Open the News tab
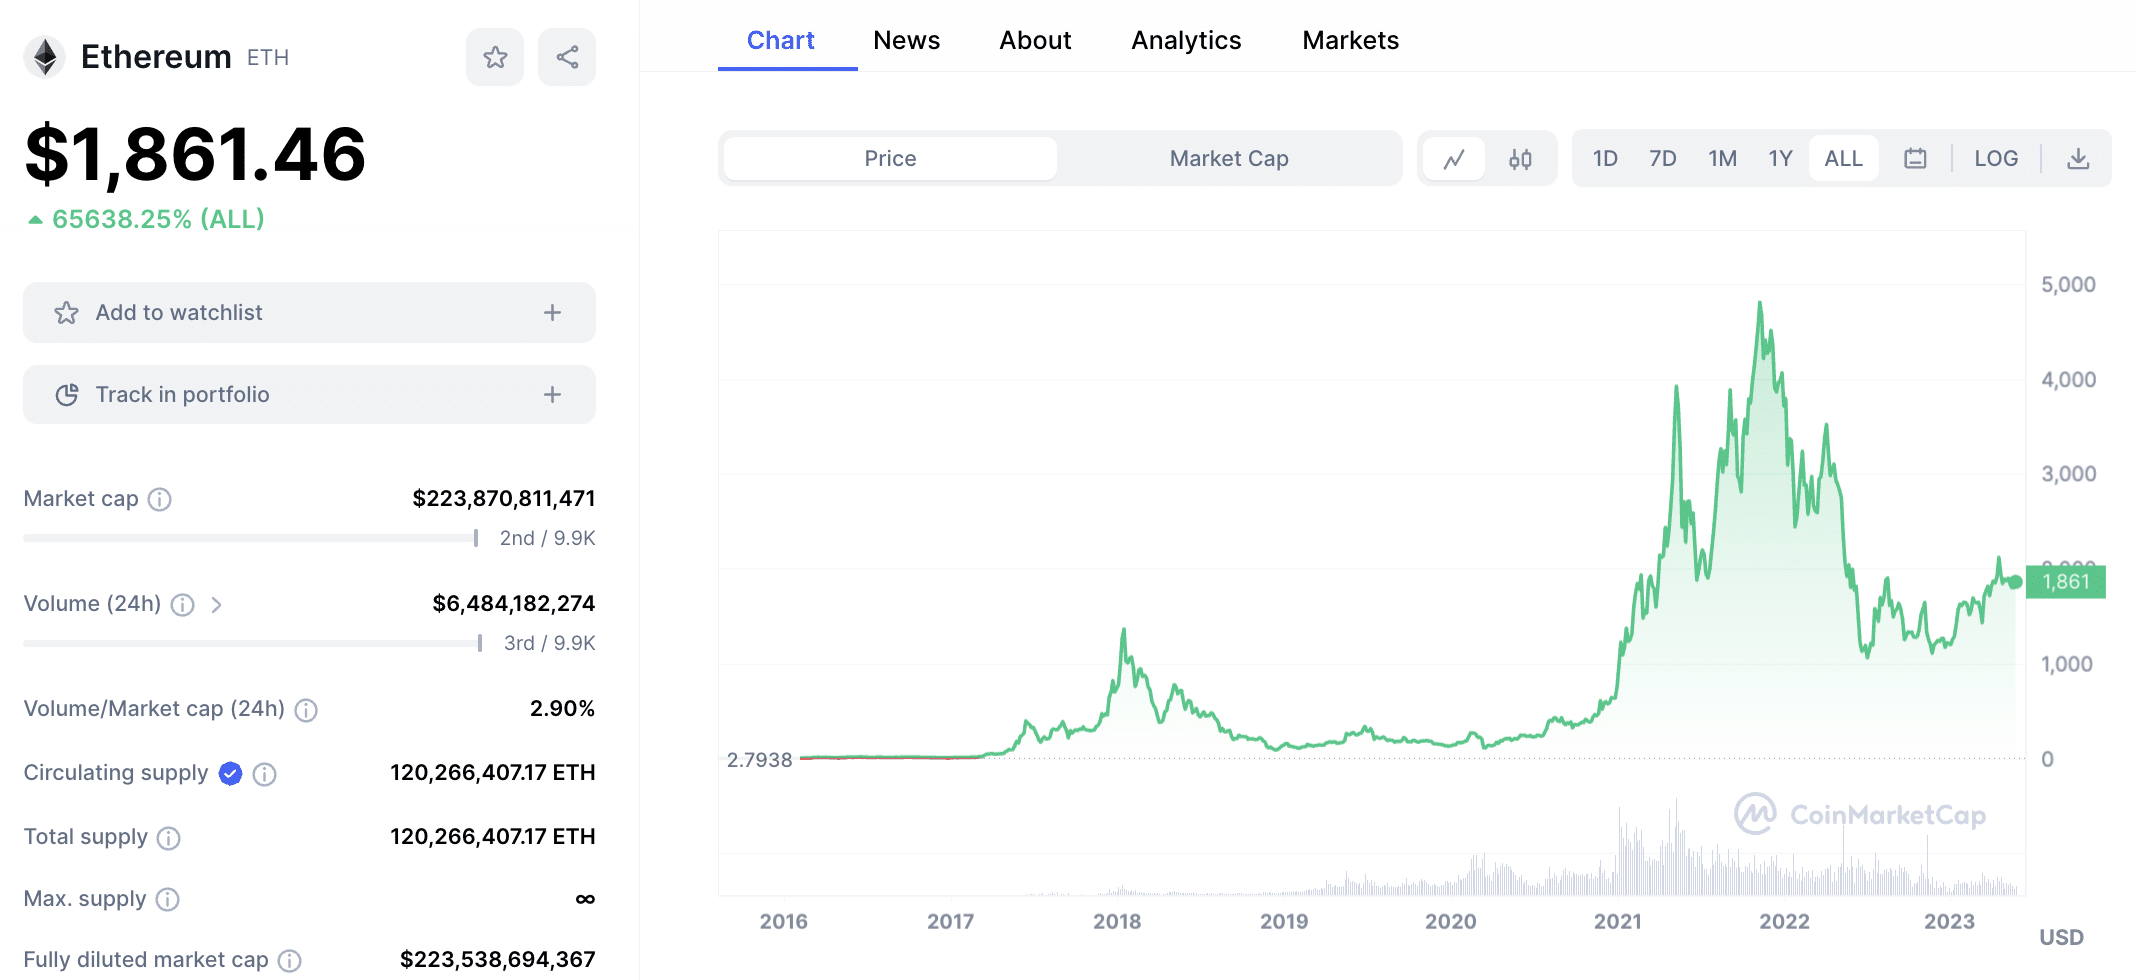The image size is (2136, 980). 906,40
